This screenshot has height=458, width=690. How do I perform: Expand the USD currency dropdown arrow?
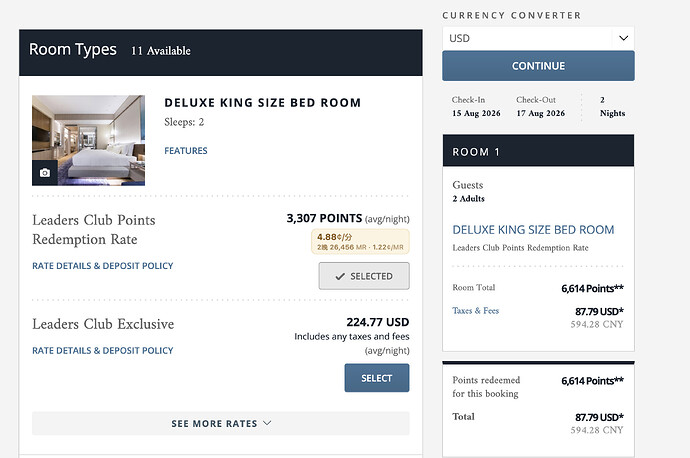[623, 38]
